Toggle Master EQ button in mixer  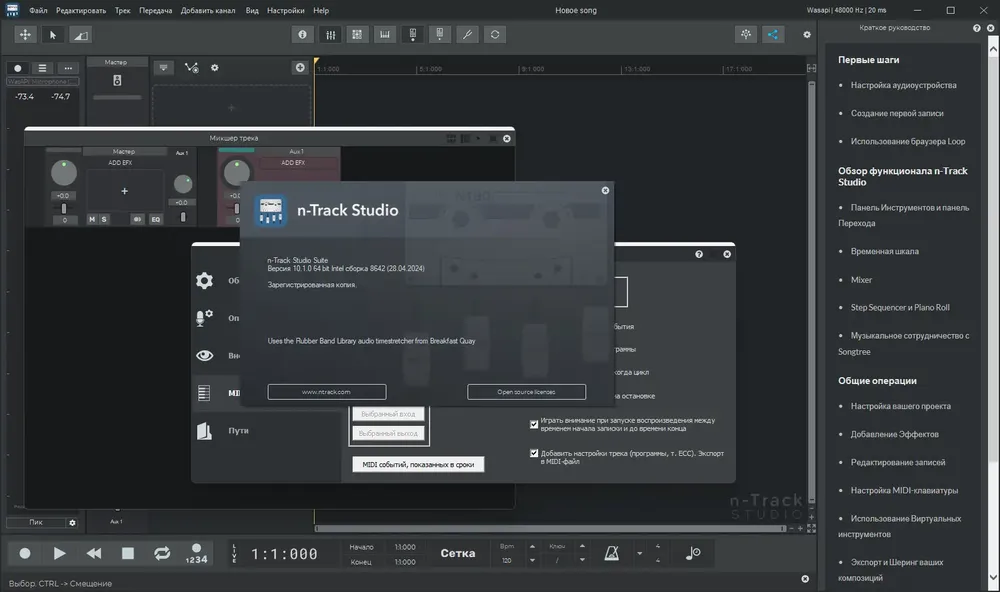pyautogui.click(x=156, y=219)
